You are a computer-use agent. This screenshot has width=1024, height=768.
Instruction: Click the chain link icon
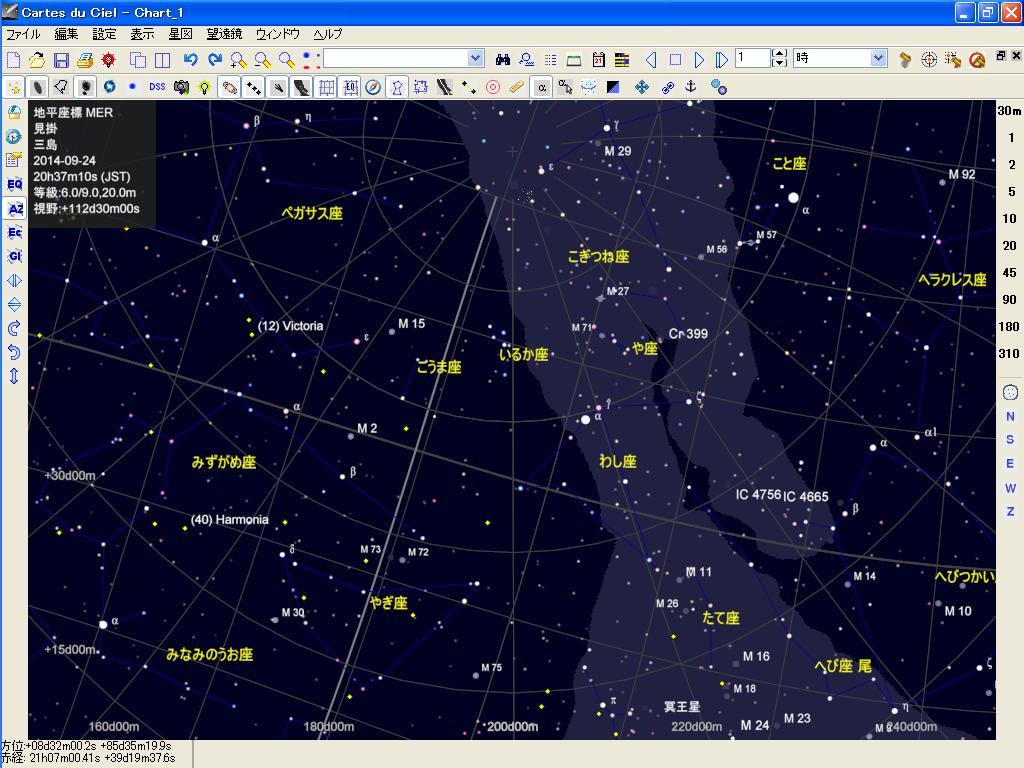point(667,87)
